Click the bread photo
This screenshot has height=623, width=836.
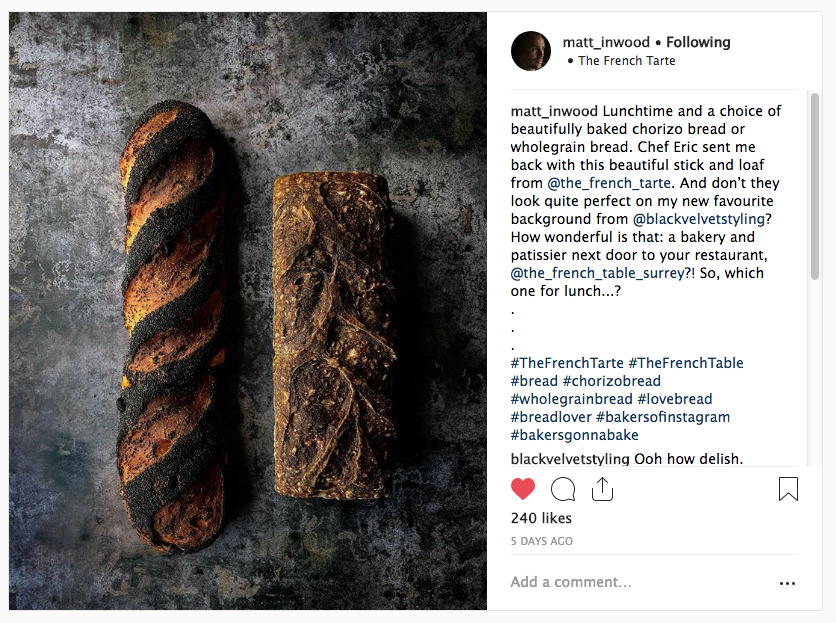248,311
